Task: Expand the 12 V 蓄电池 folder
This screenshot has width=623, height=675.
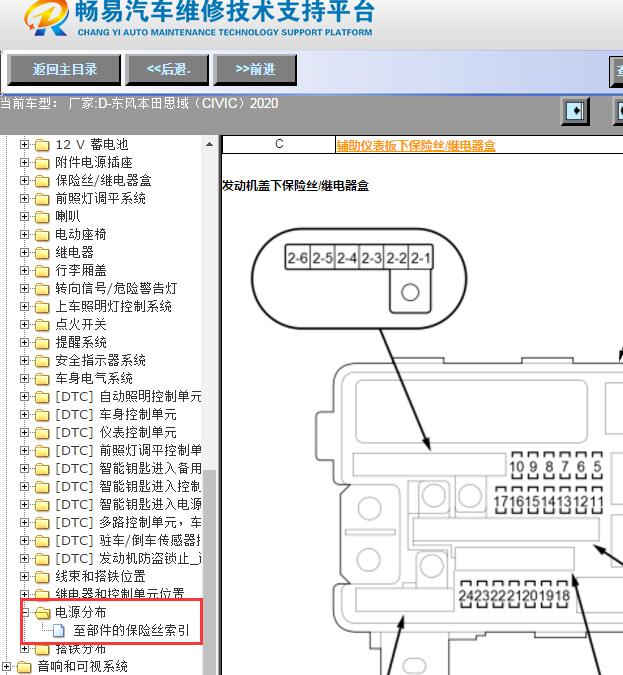Action: click(25, 145)
